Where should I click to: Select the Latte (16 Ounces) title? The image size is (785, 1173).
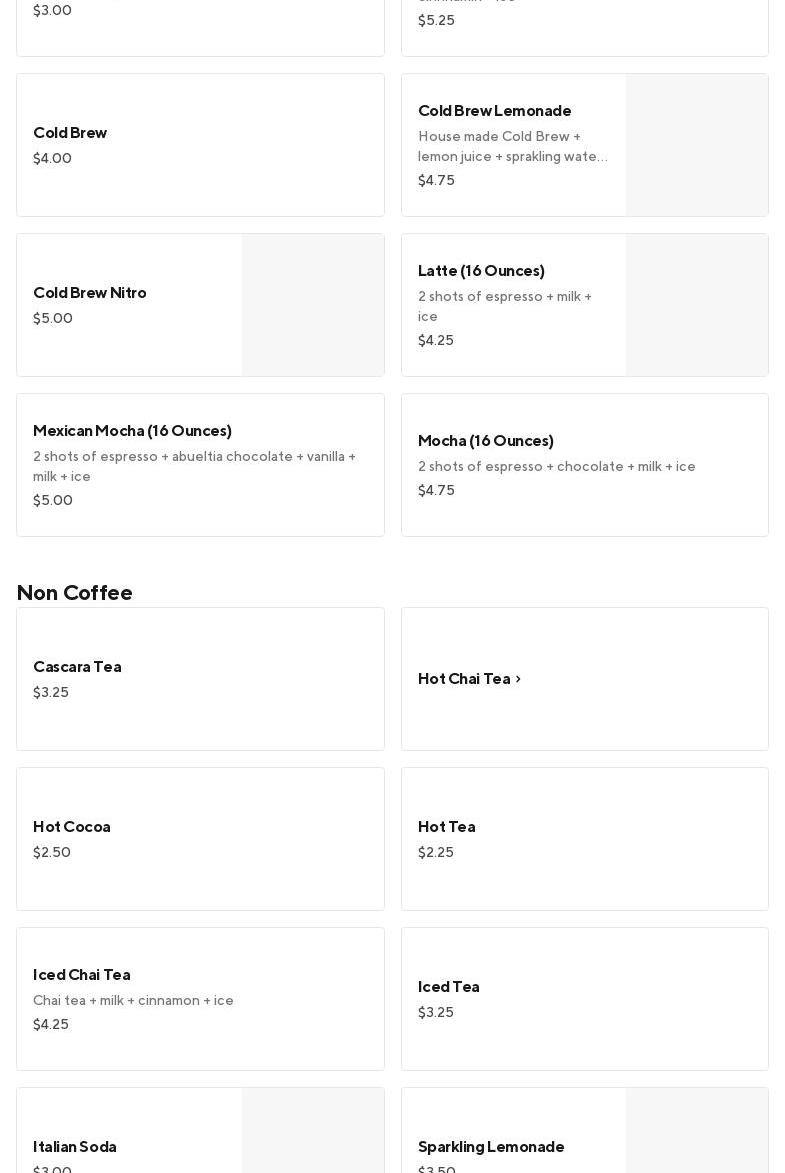pyautogui.click(x=481, y=271)
